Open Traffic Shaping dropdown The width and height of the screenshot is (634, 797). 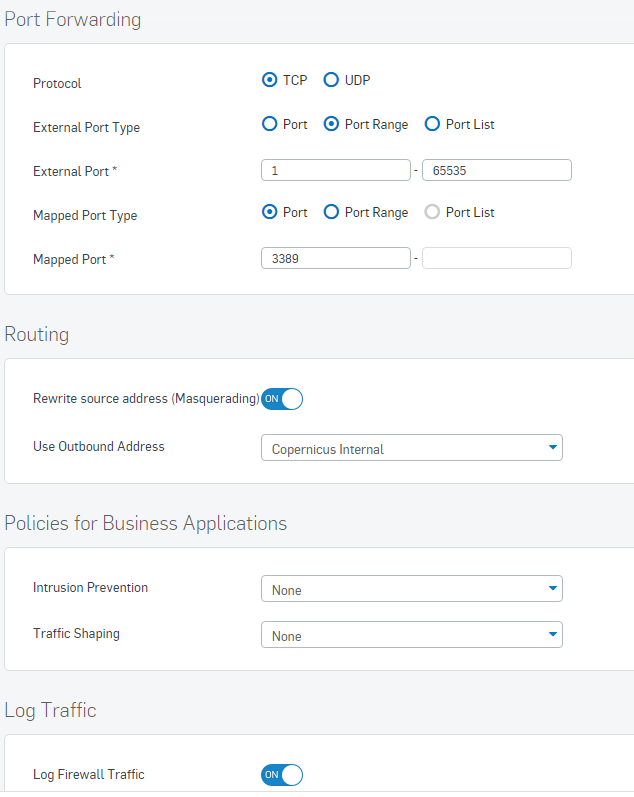[x=412, y=634]
